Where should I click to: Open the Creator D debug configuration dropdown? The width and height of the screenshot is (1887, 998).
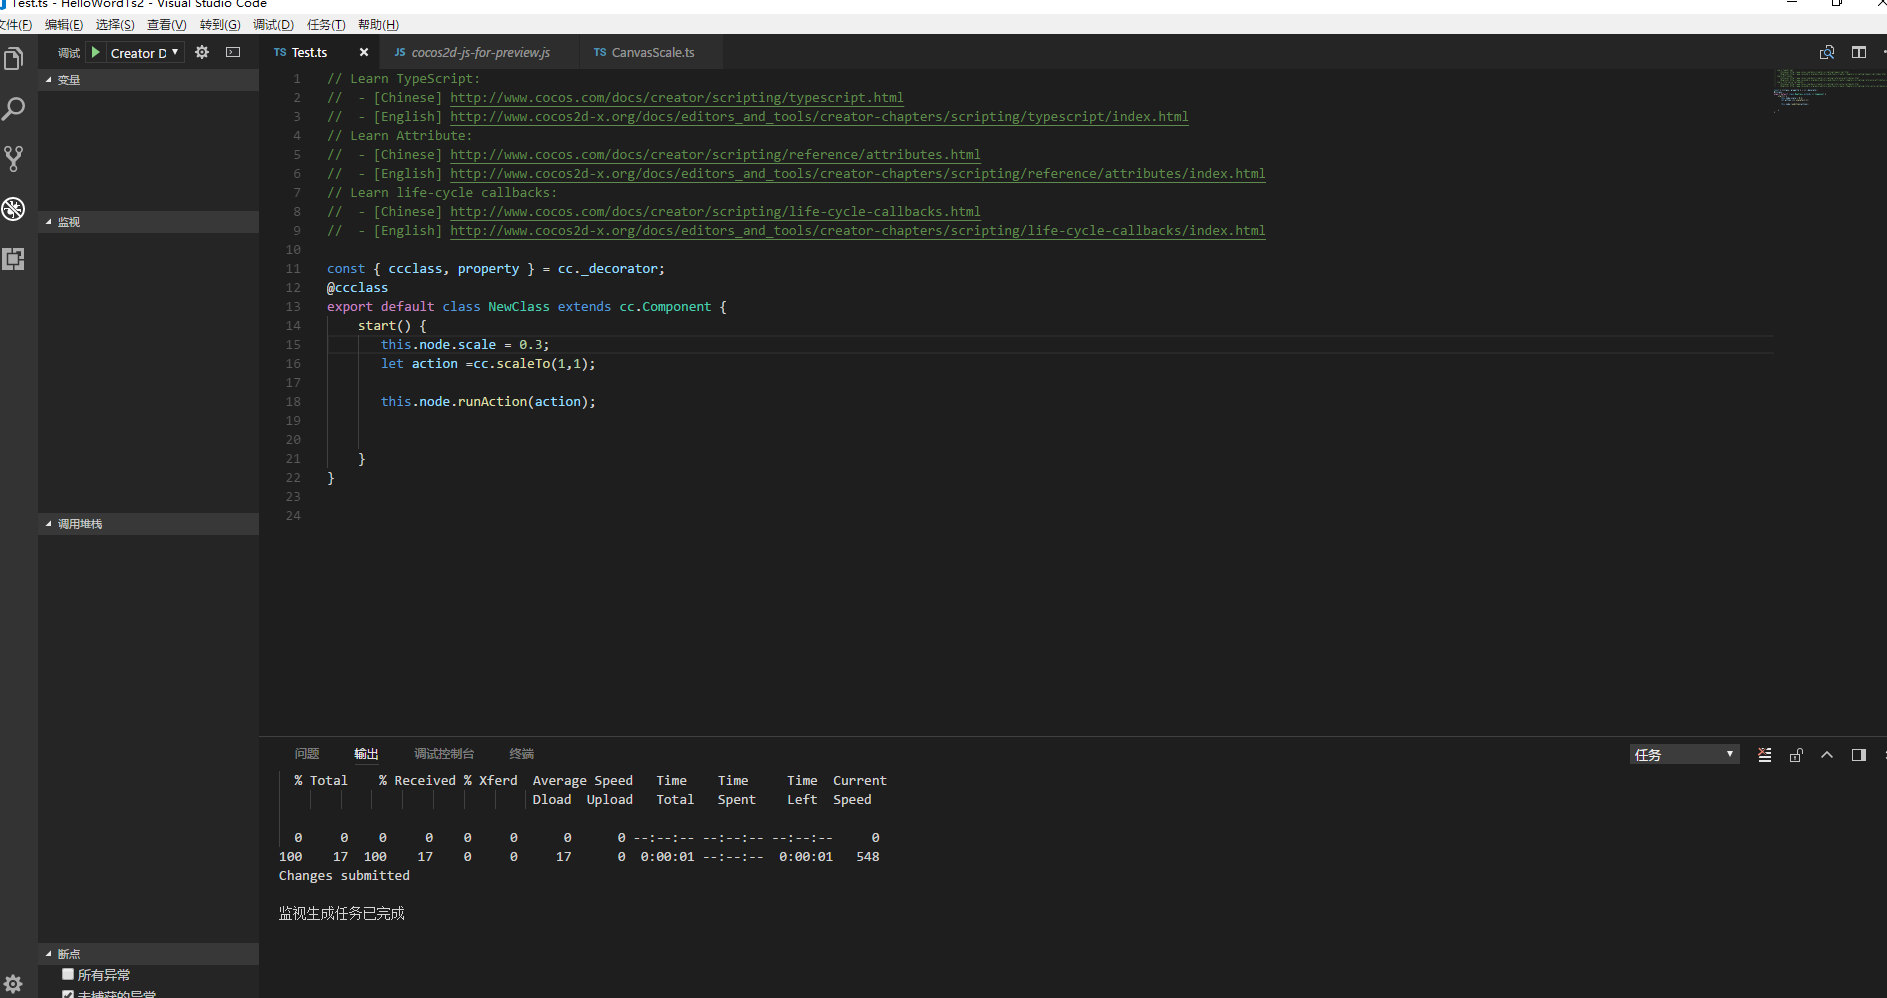tap(146, 53)
